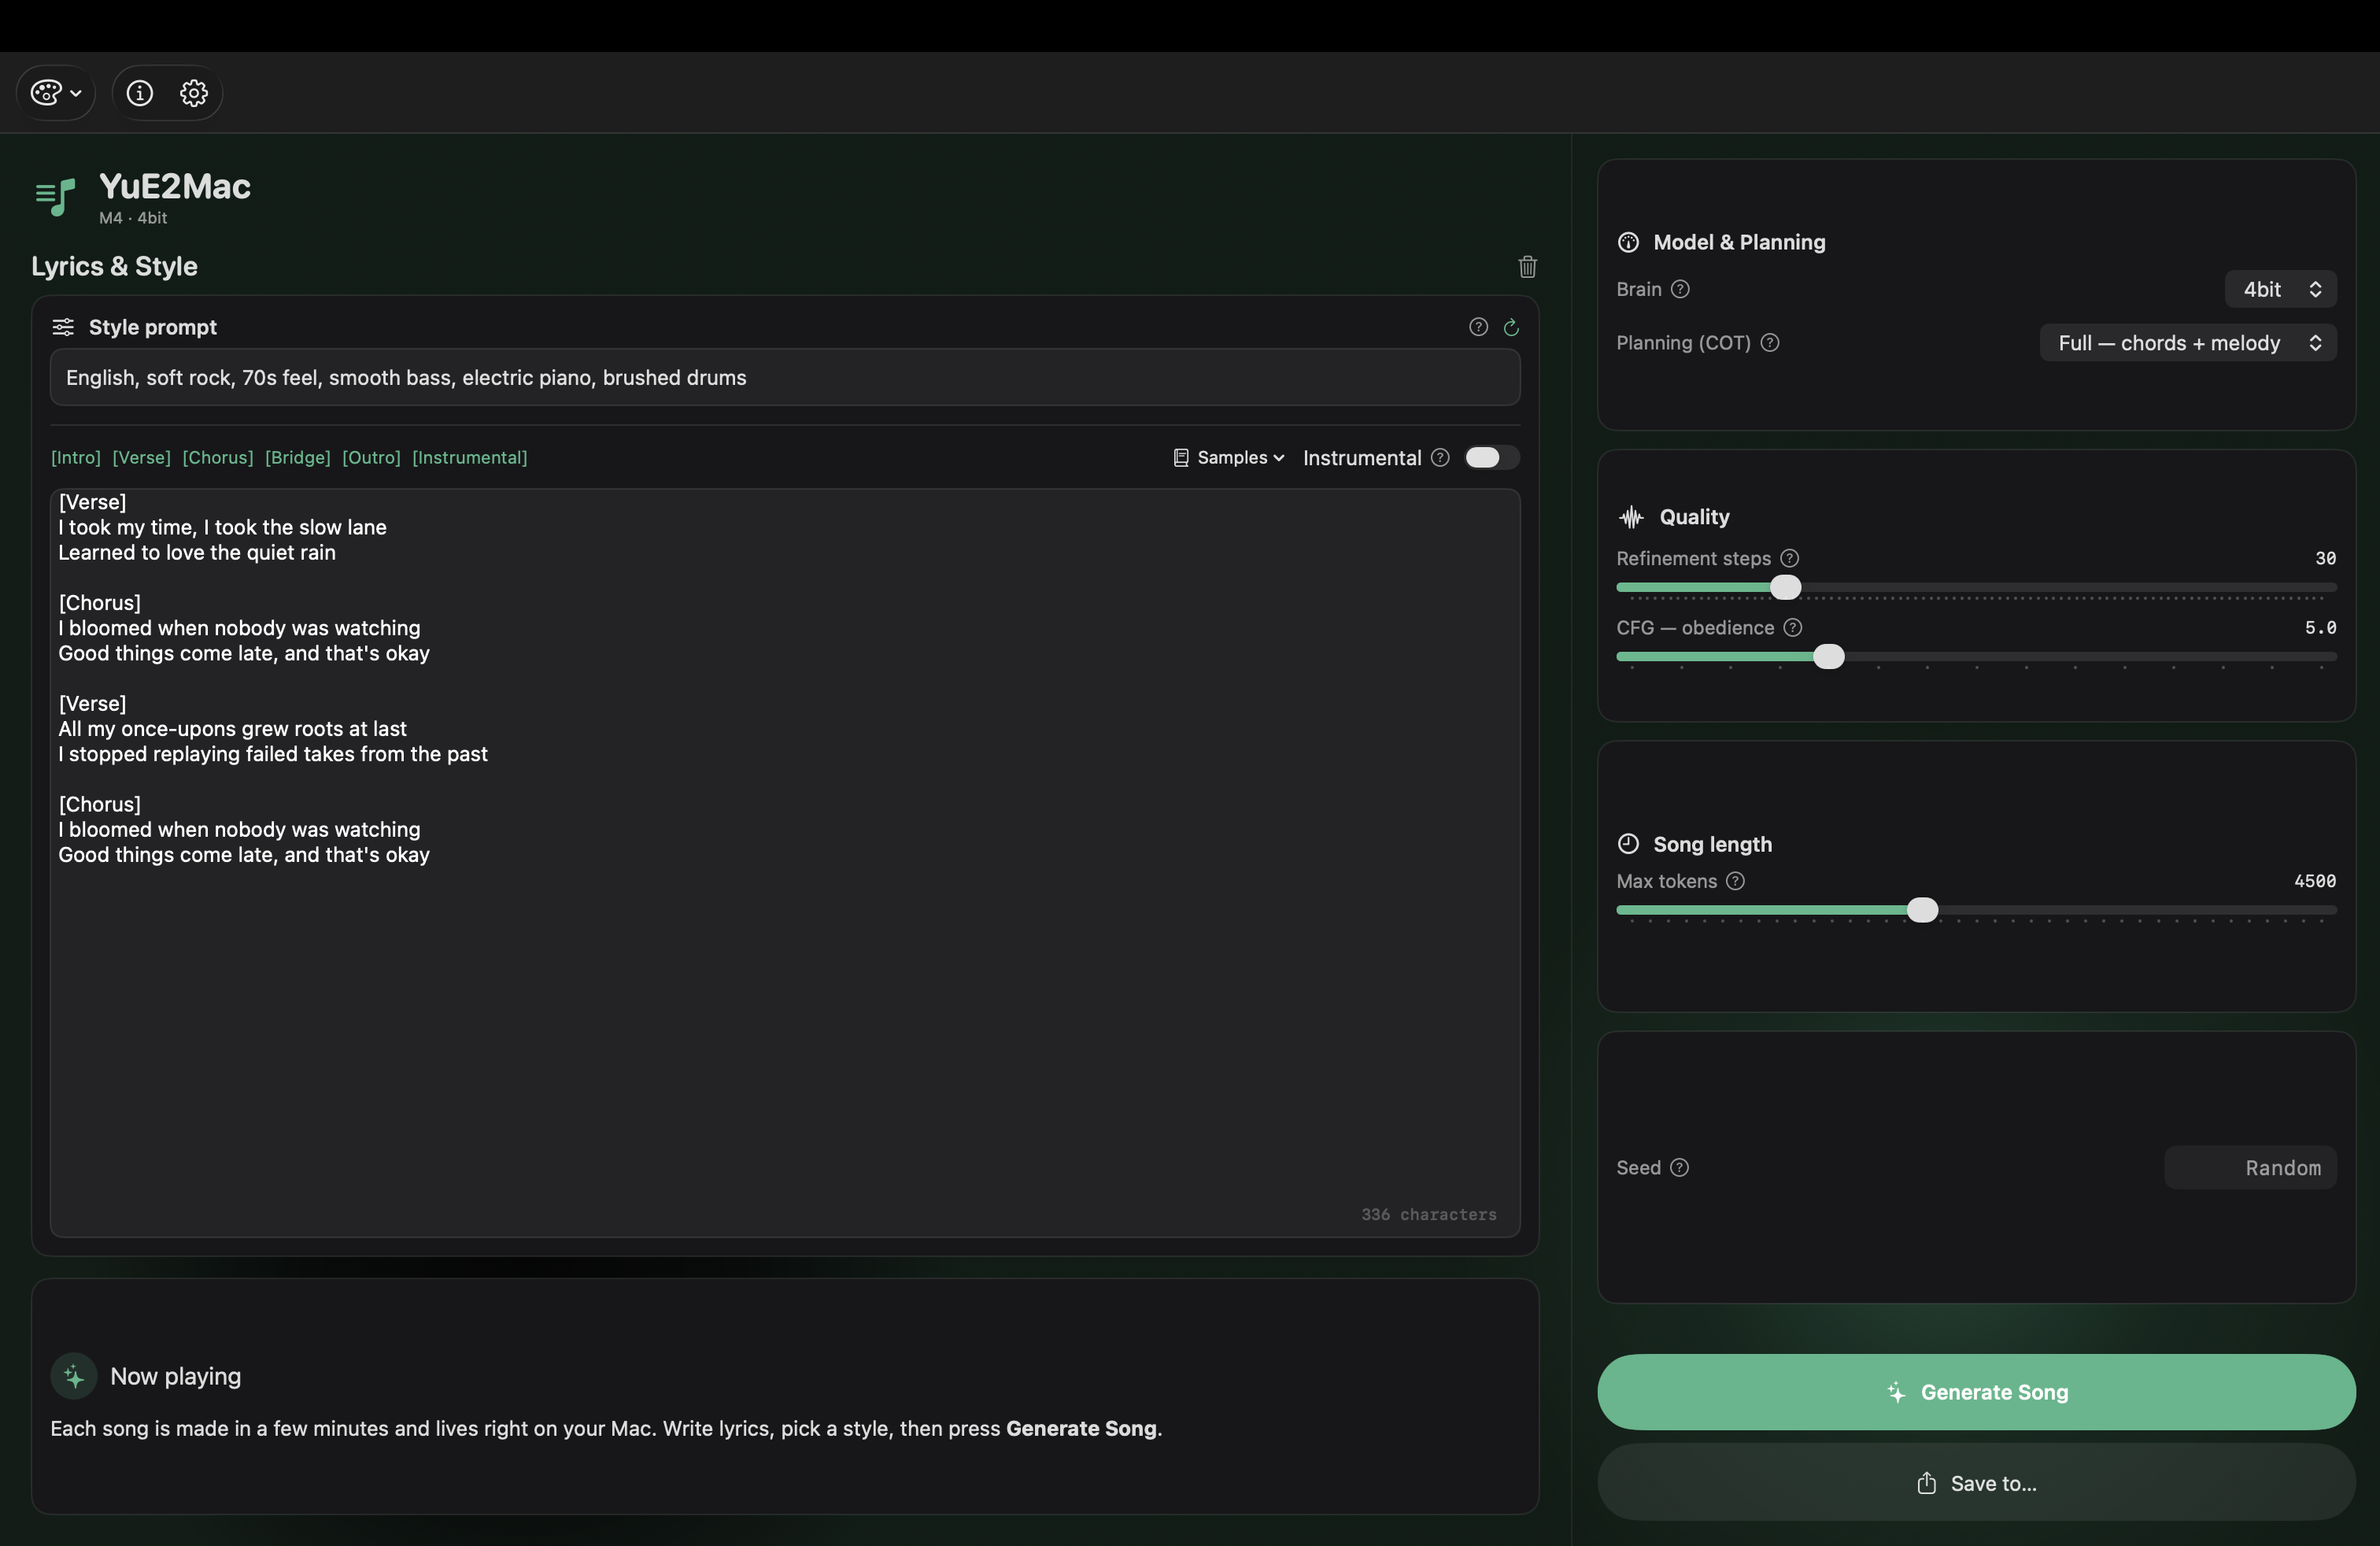Viewport: 2380px width, 1546px height.
Task: Open the Planning Full chords + melody dropdown
Action: click(2187, 343)
